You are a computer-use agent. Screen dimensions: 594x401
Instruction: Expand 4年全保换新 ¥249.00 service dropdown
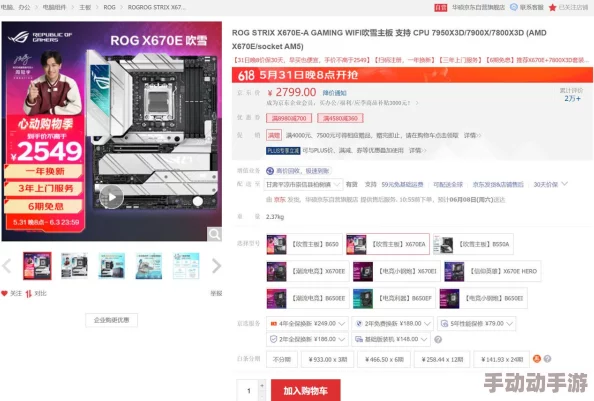307,324
